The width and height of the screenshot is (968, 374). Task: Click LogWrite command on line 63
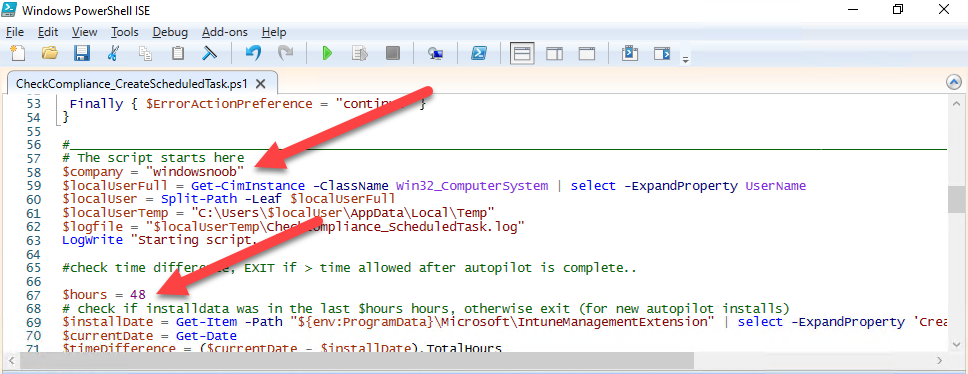tap(92, 240)
